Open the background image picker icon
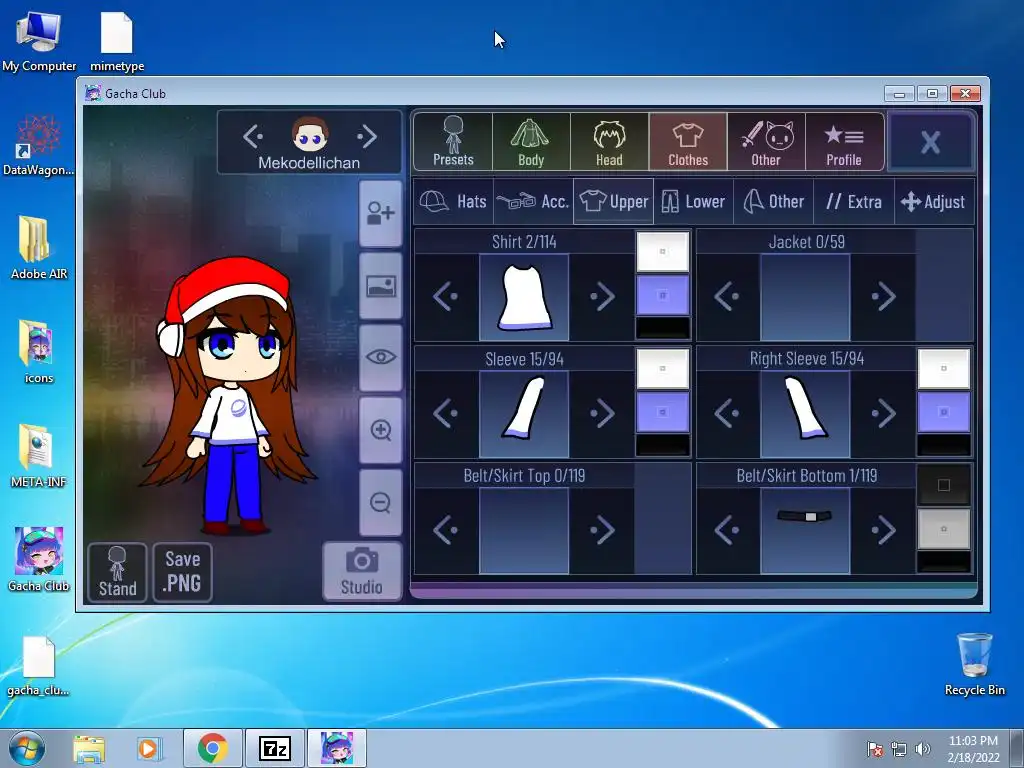 click(381, 286)
